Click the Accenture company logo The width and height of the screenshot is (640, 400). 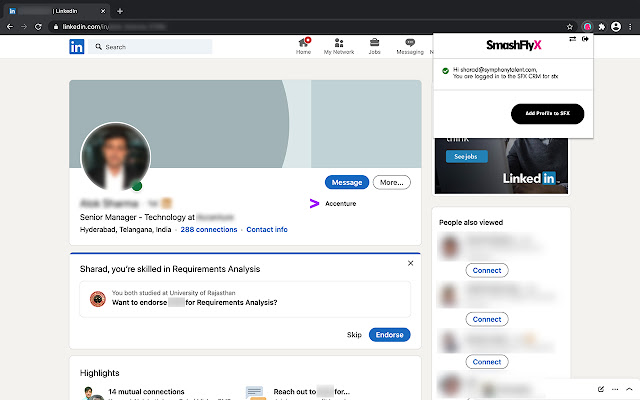[314, 203]
